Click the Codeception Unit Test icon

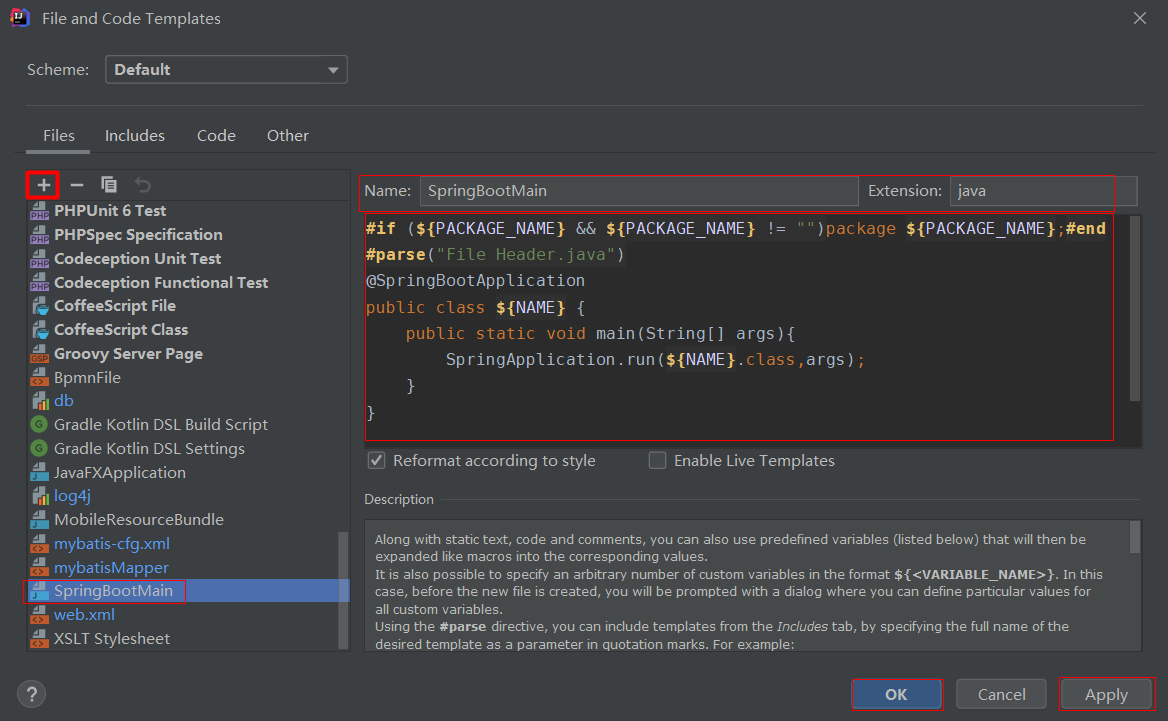[39, 258]
